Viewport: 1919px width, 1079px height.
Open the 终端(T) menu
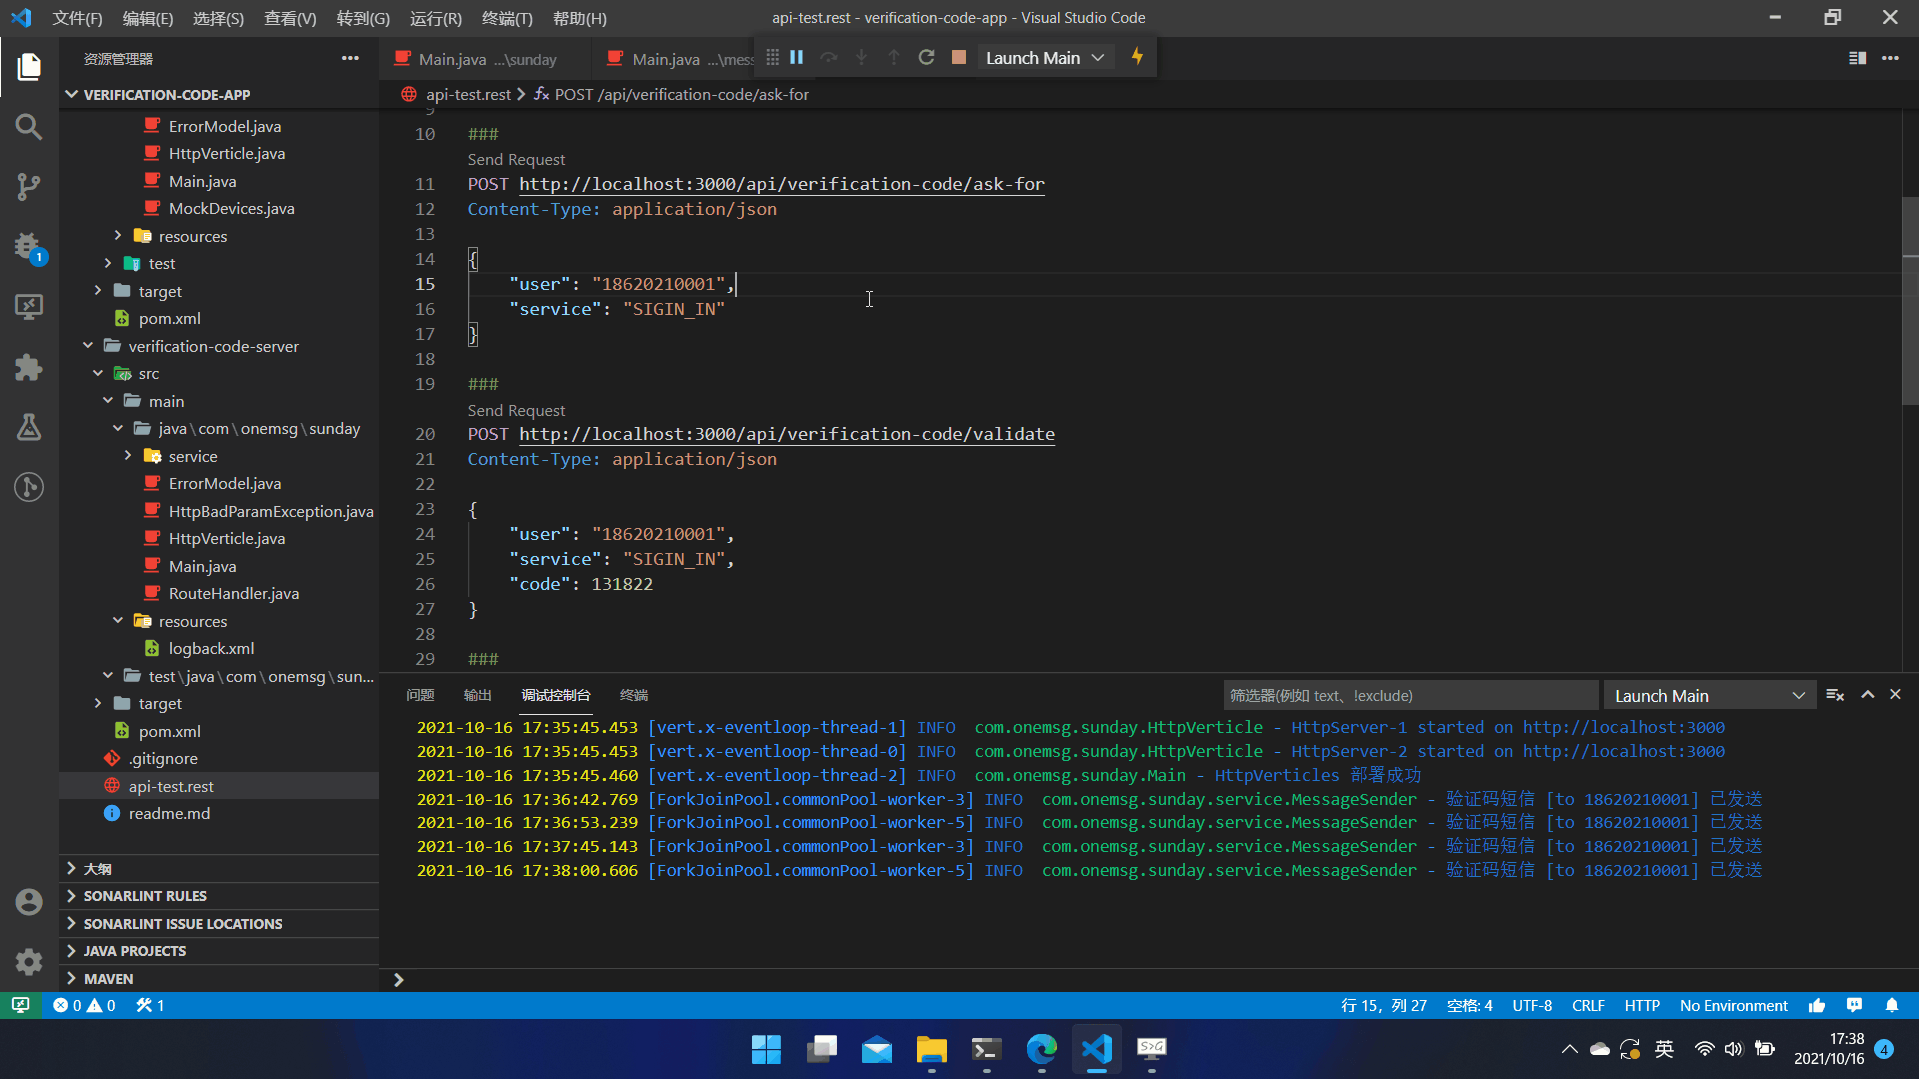coord(507,18)
